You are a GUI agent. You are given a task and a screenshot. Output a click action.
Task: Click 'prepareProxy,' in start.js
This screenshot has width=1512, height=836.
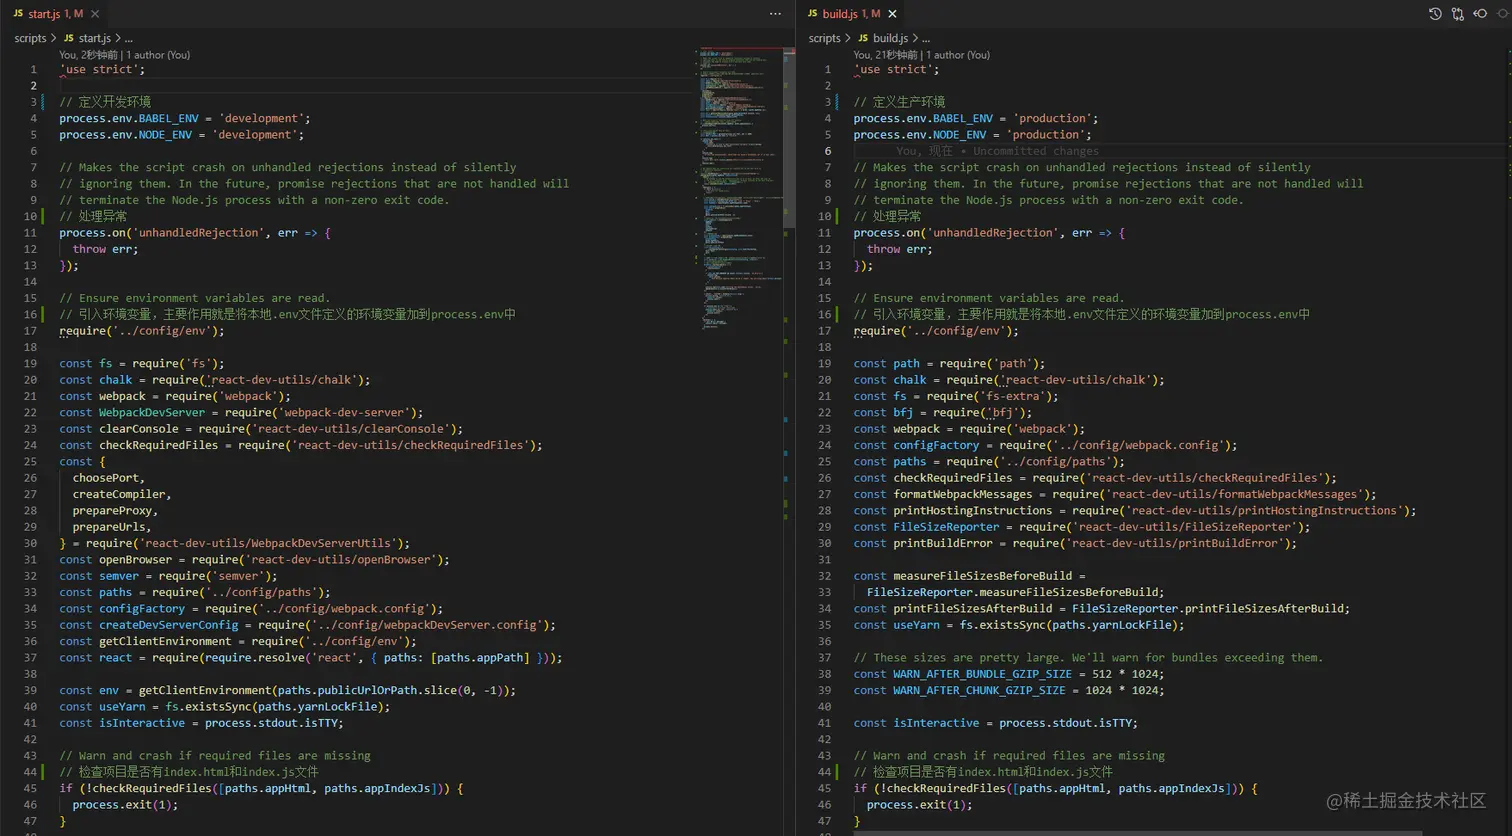tap(115, 510)
